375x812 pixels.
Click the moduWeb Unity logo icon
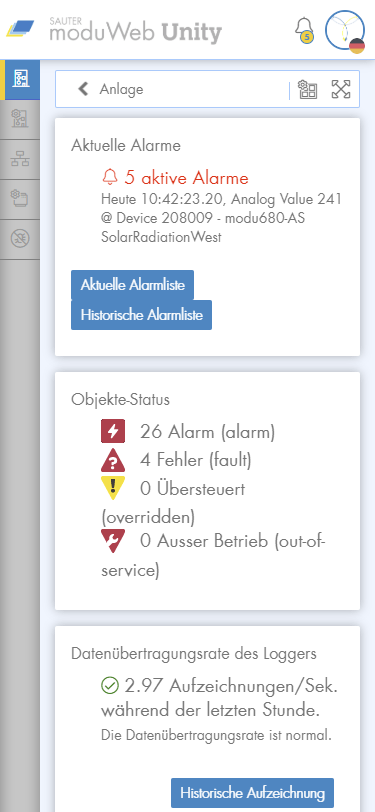(x=20, y=29)
